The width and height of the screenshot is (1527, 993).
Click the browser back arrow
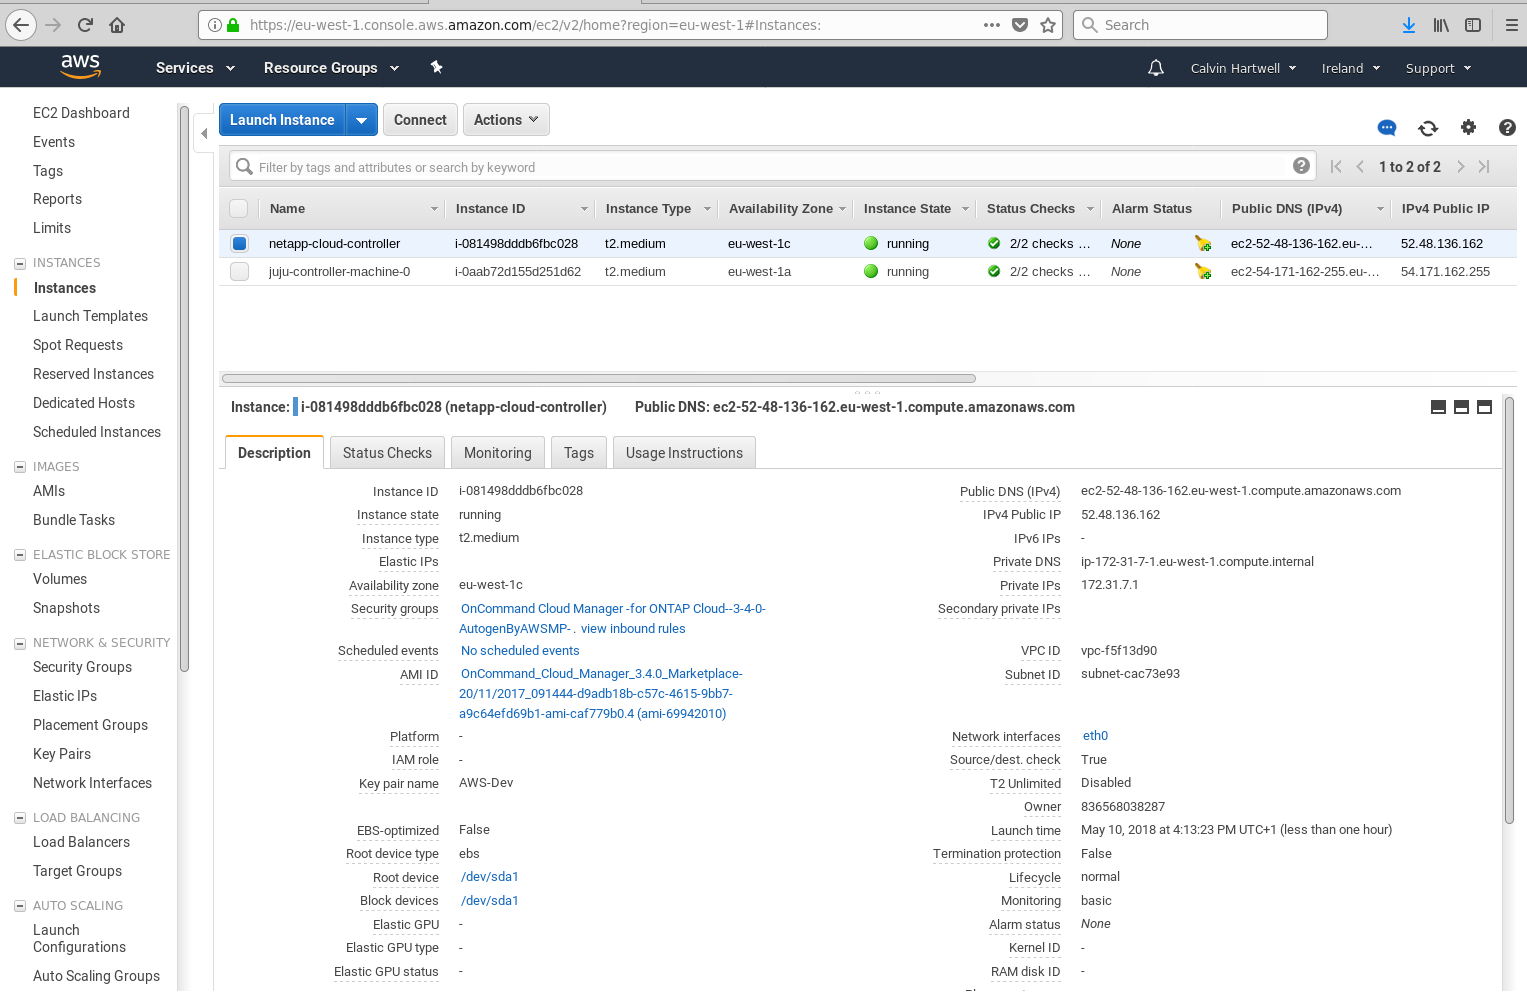[x=21, y=25]
